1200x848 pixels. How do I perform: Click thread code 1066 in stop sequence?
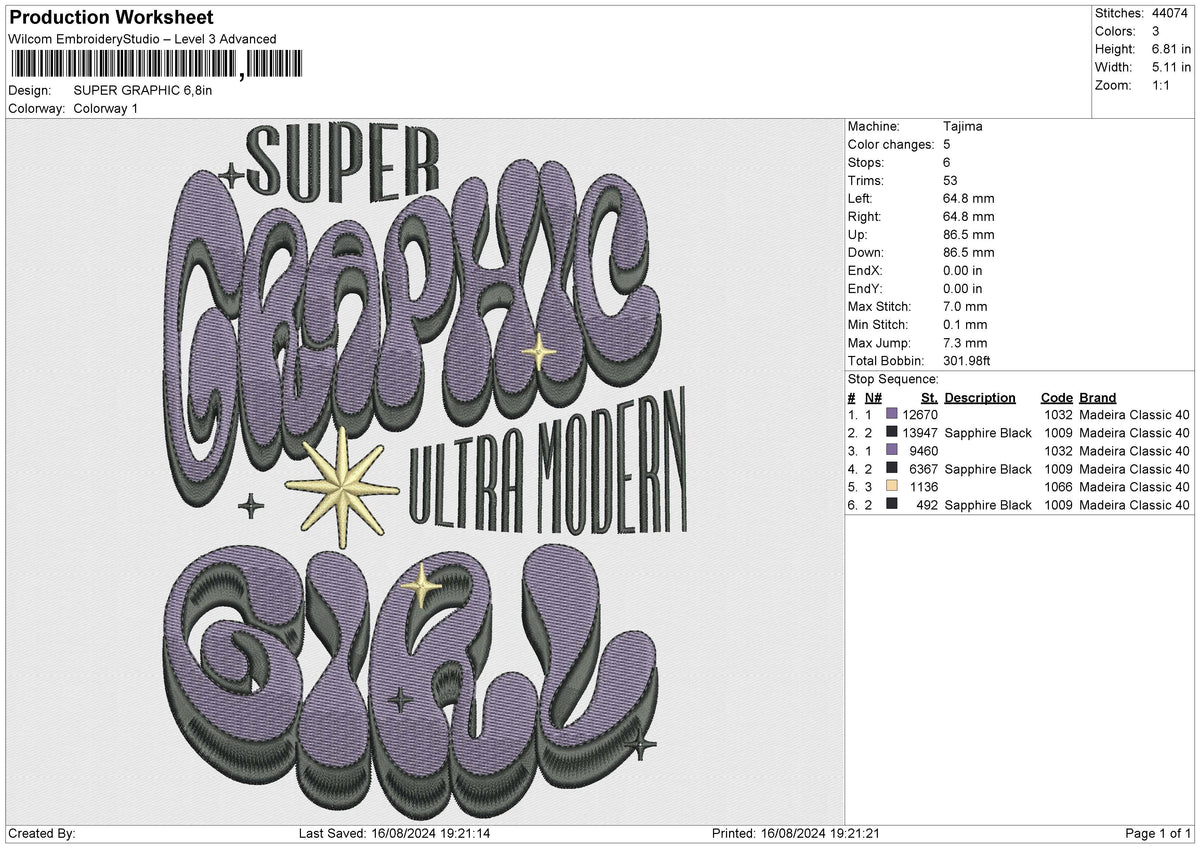click(1058, 487)
